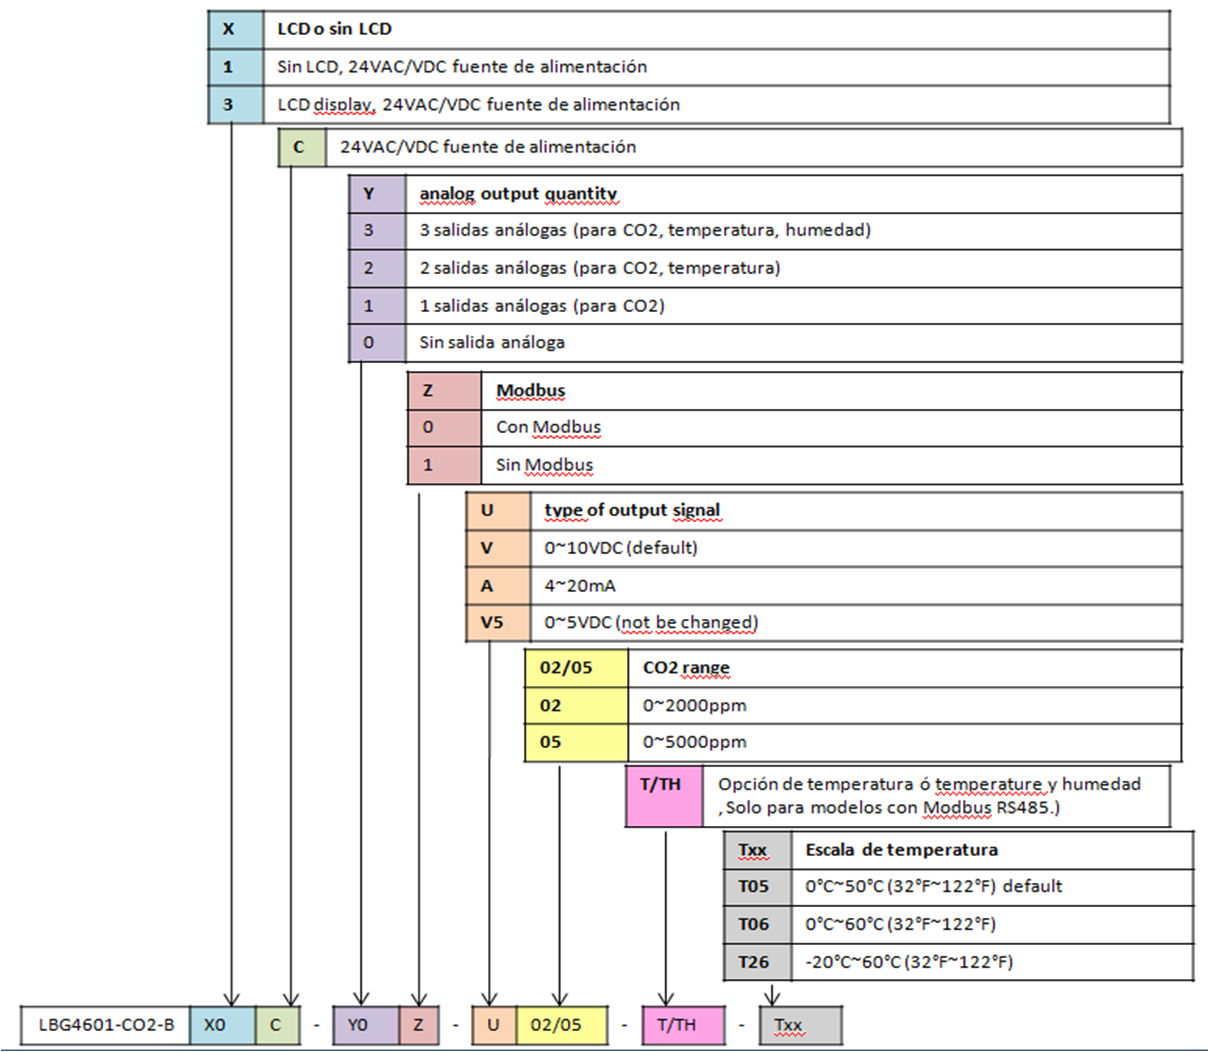This screenshot has height=1052, width=1209.
Task: Select '0°C~50°C (32°F~122°F) default' text
Action: pos(933,887)
